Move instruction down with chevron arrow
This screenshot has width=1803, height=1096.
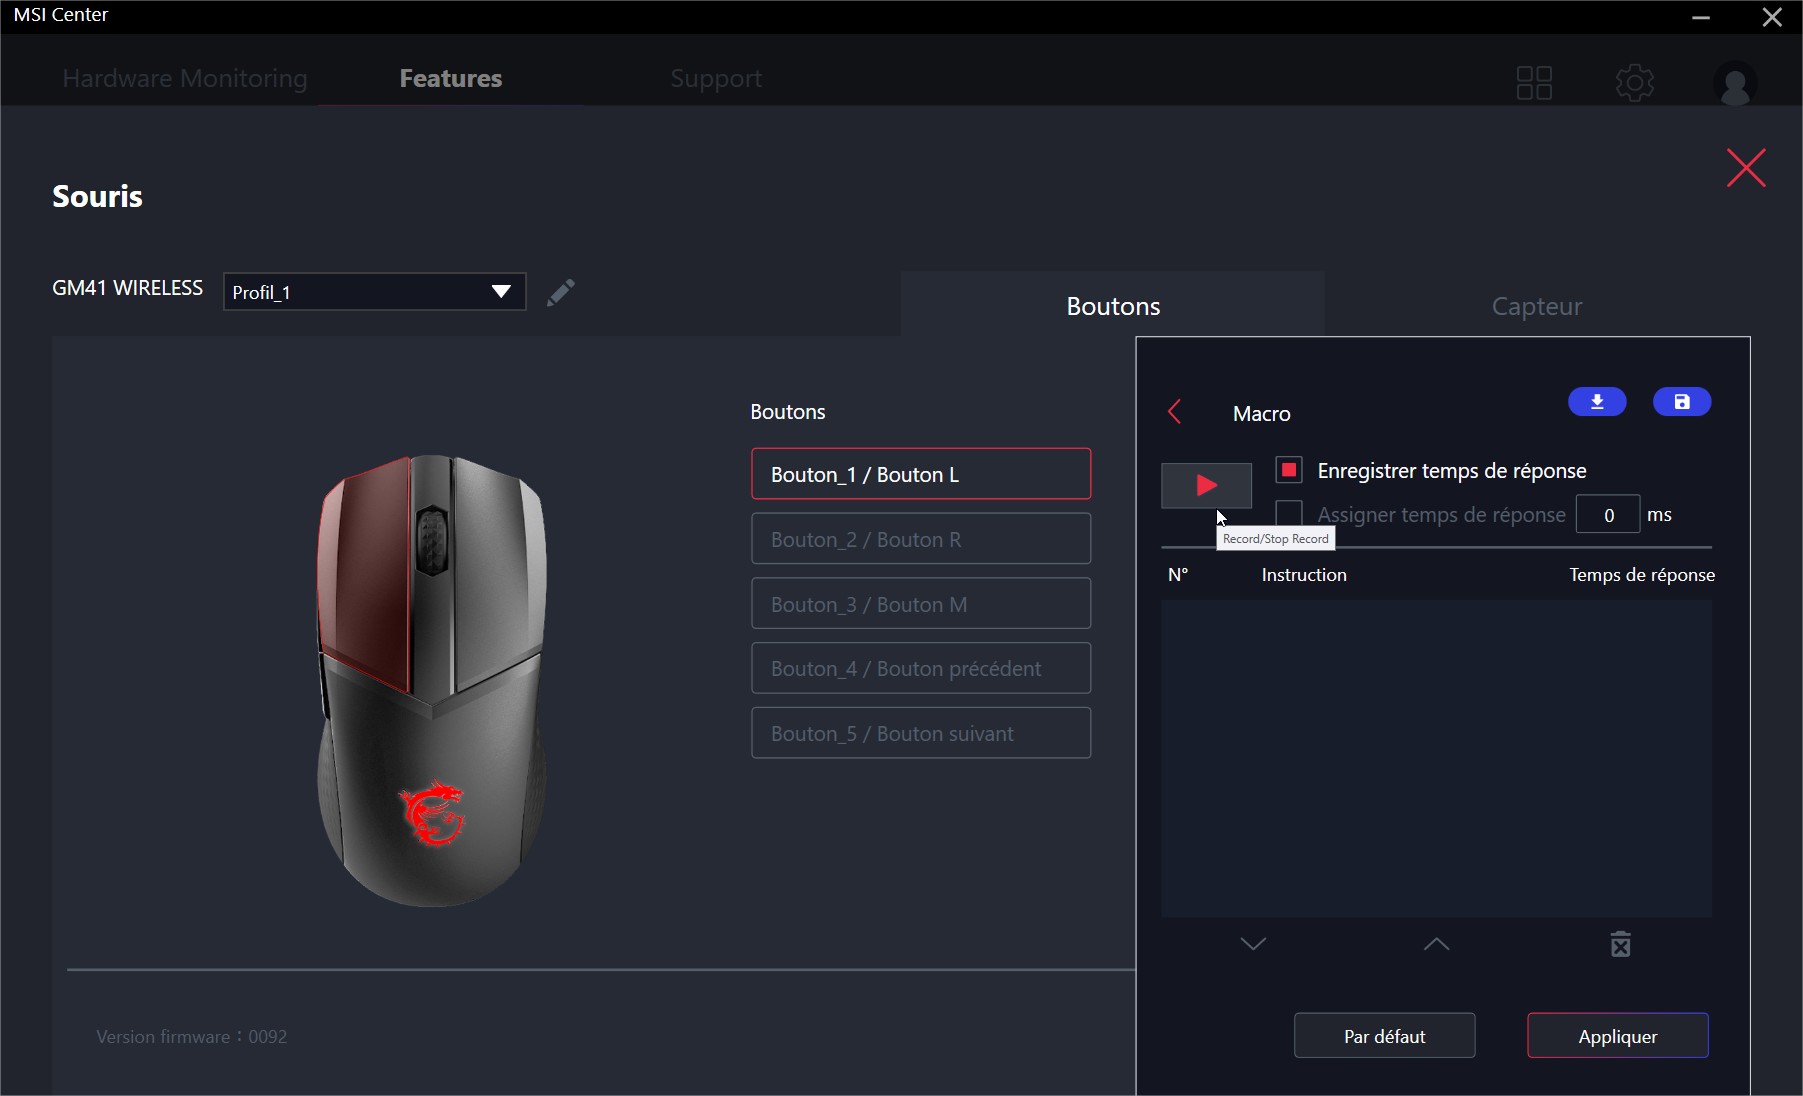1253,944
